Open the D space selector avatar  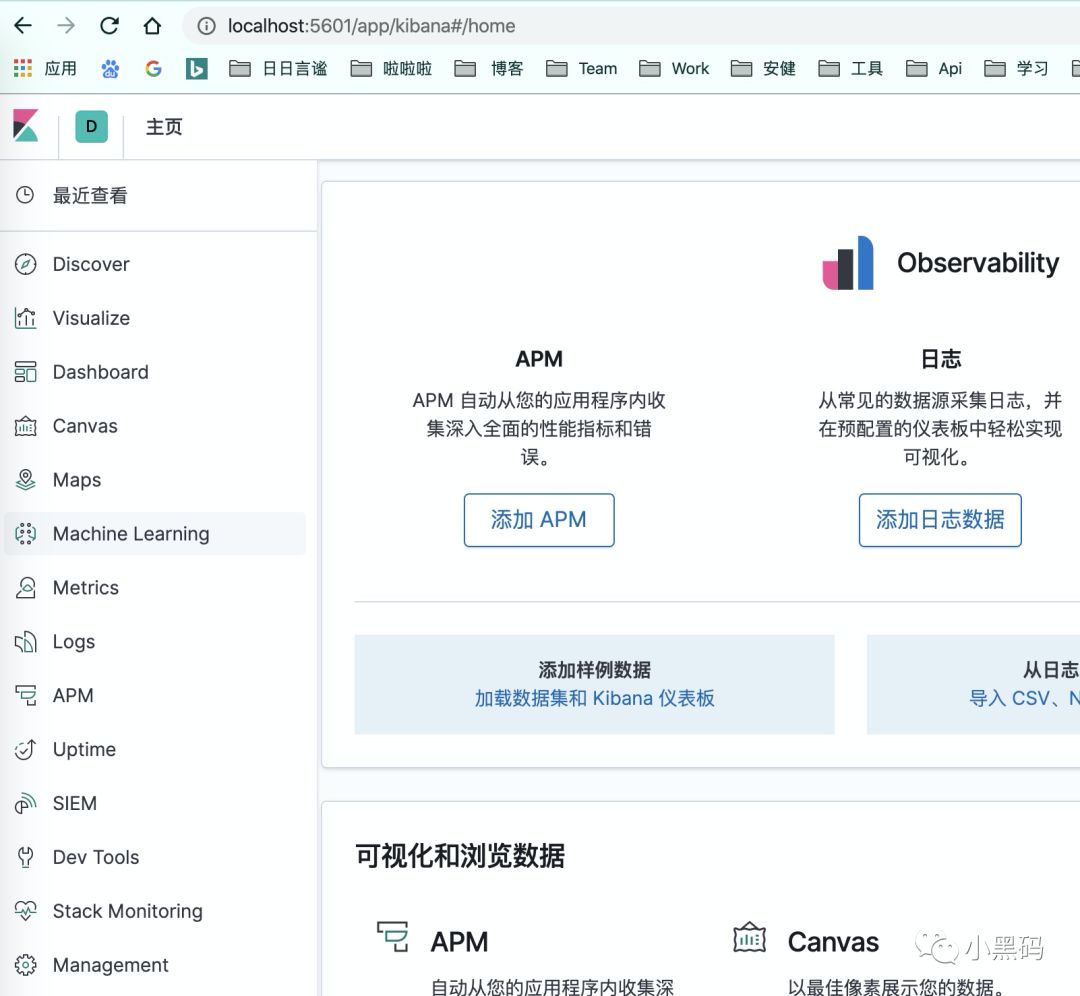pos(91,127)
